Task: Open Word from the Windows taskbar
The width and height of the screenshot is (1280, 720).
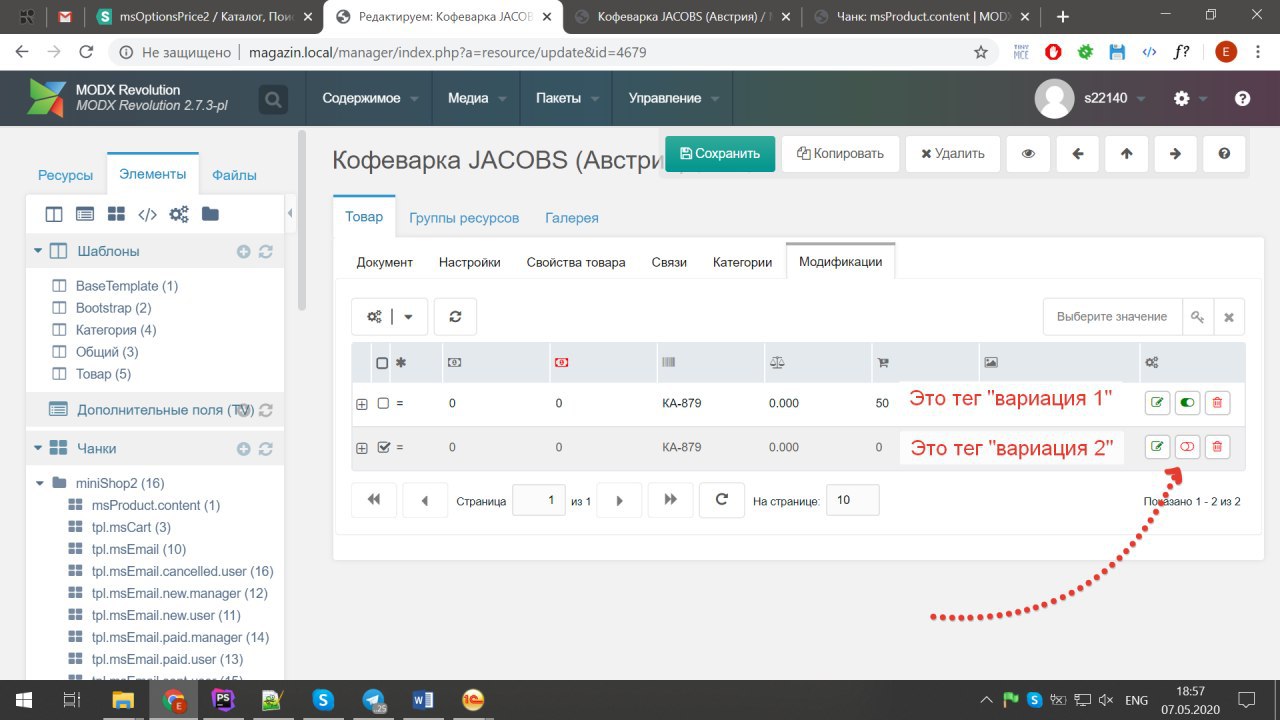Action: [423, 700]
